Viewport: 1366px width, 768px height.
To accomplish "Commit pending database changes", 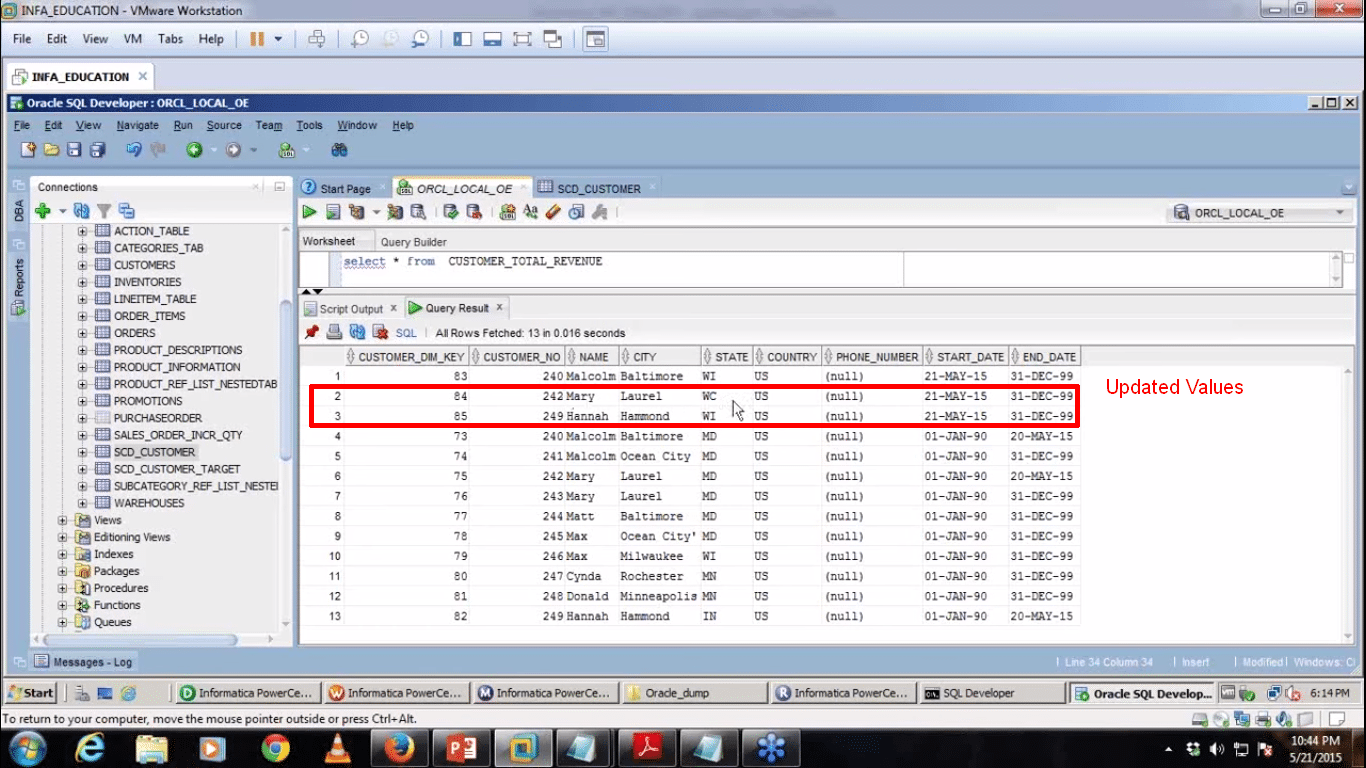I will 452,211.
